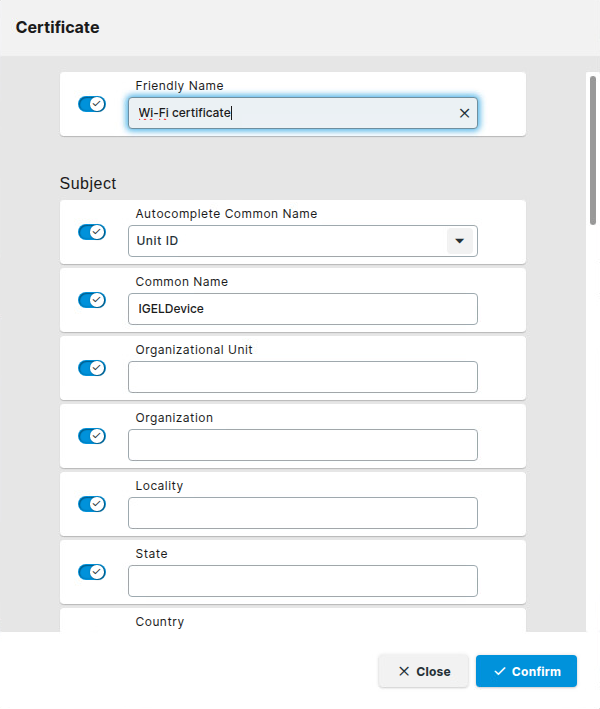Disable the Locality toggle switch

click(x=92, y=504)
